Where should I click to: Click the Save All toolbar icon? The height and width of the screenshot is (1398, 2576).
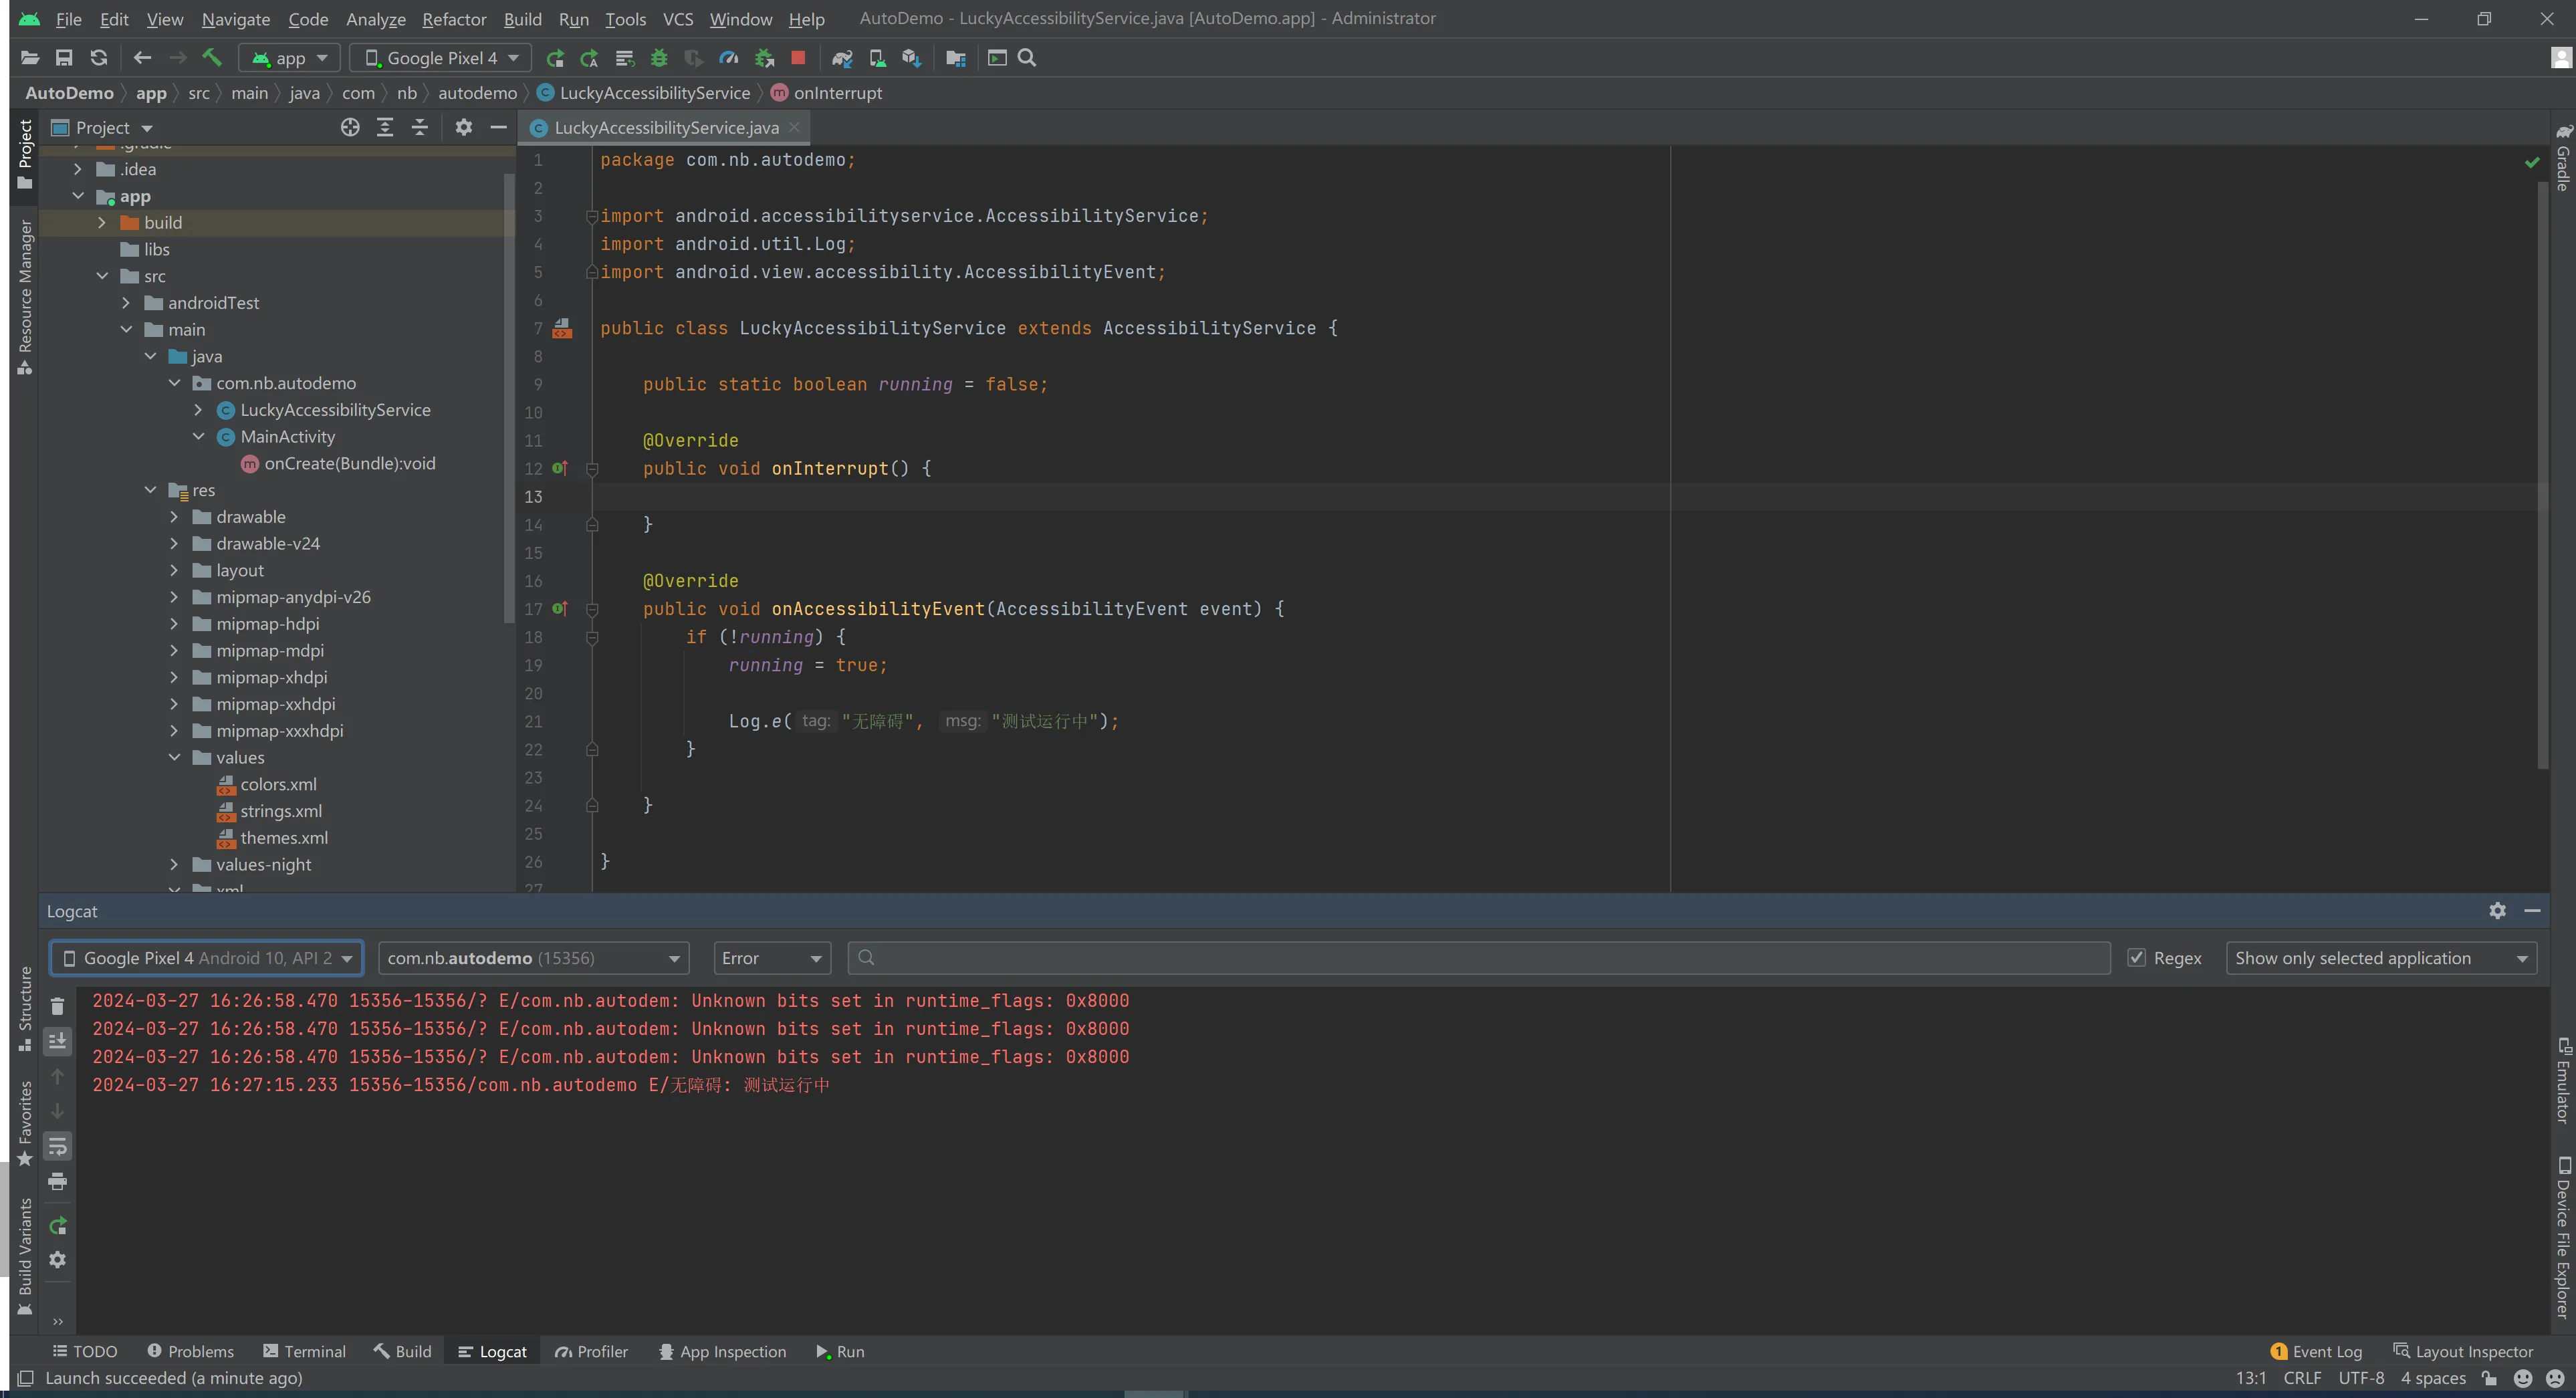point(64,58)
